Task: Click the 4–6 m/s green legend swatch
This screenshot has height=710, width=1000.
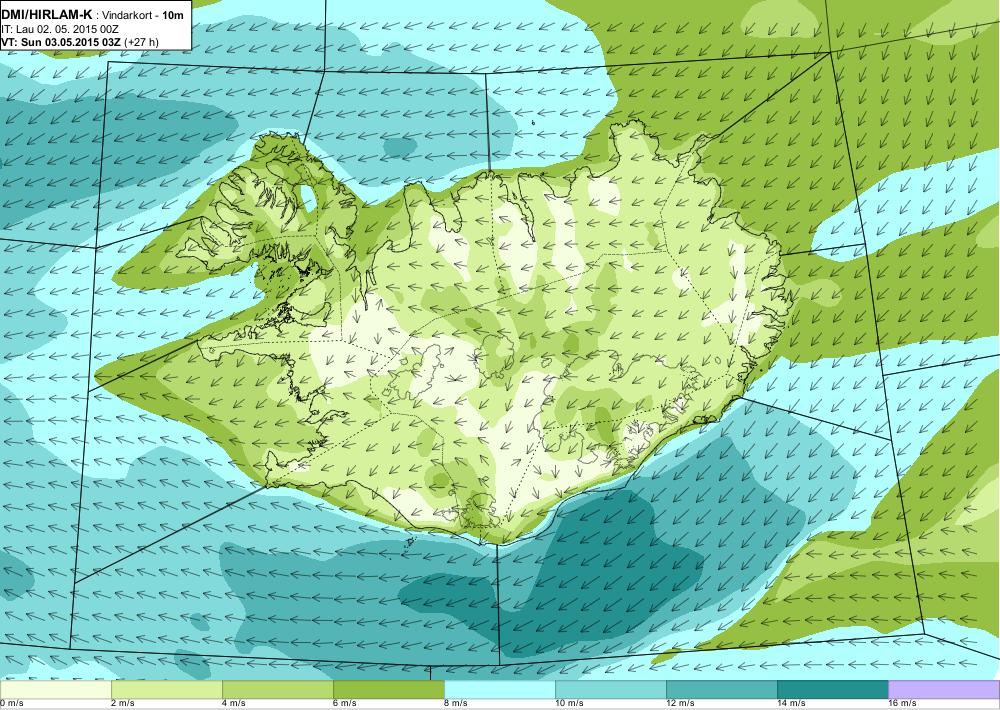Action: coord(277,690)
